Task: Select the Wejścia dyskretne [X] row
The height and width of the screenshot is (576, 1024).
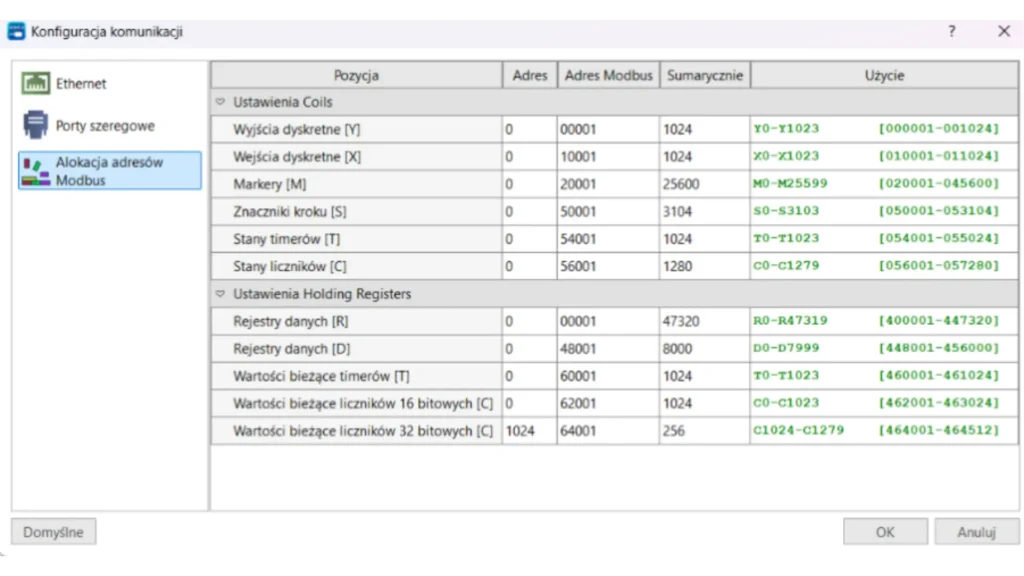Action: 615,157
